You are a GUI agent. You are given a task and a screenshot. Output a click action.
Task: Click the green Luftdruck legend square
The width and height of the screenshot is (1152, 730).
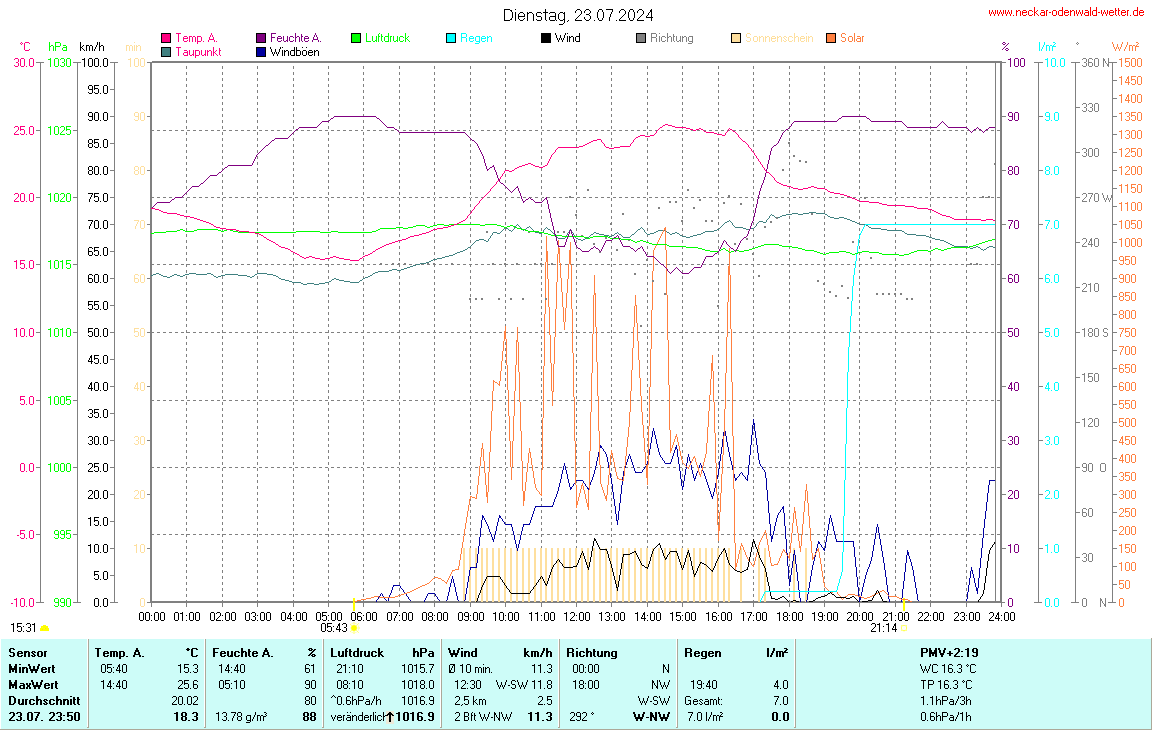(356, 38)
